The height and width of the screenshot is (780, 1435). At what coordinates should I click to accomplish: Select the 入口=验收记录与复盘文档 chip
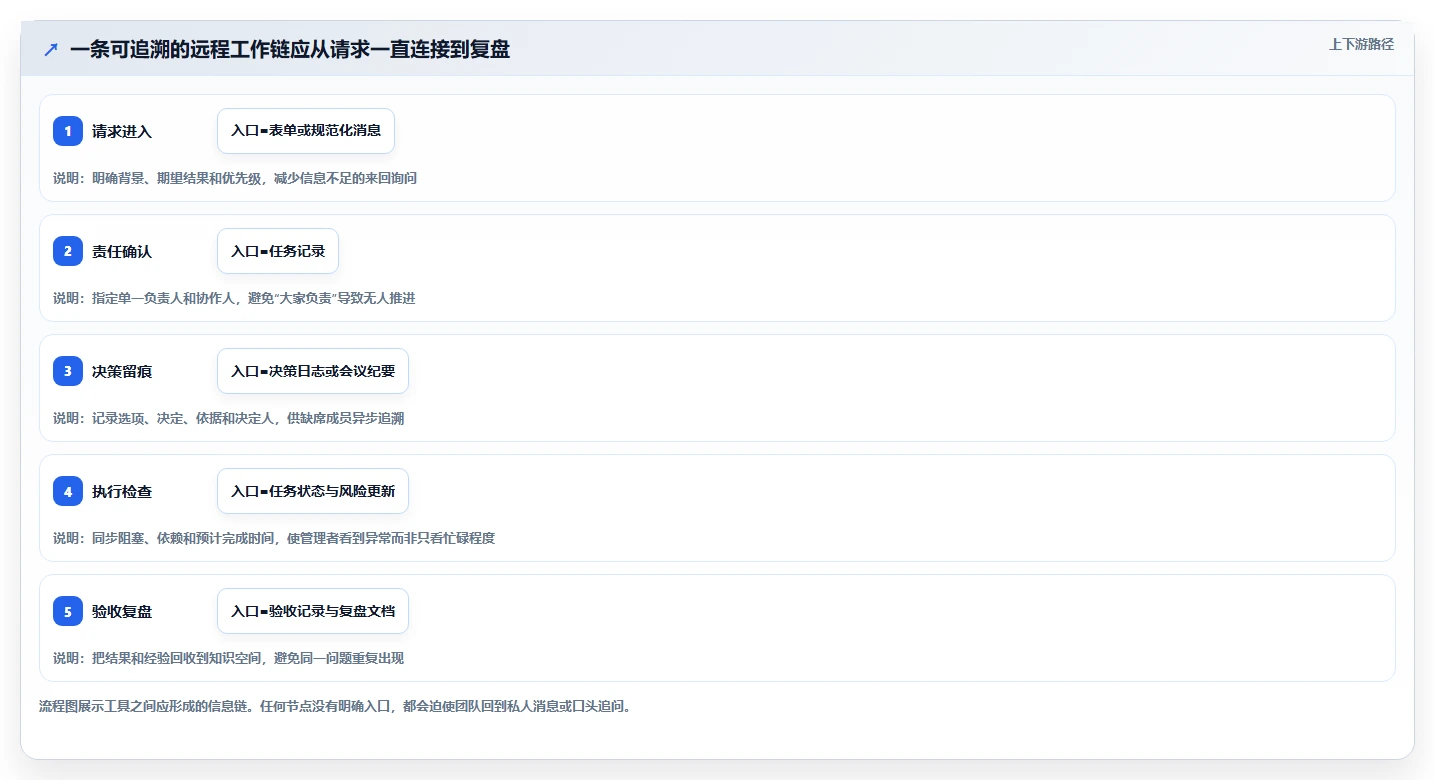(x=313, y=611)
